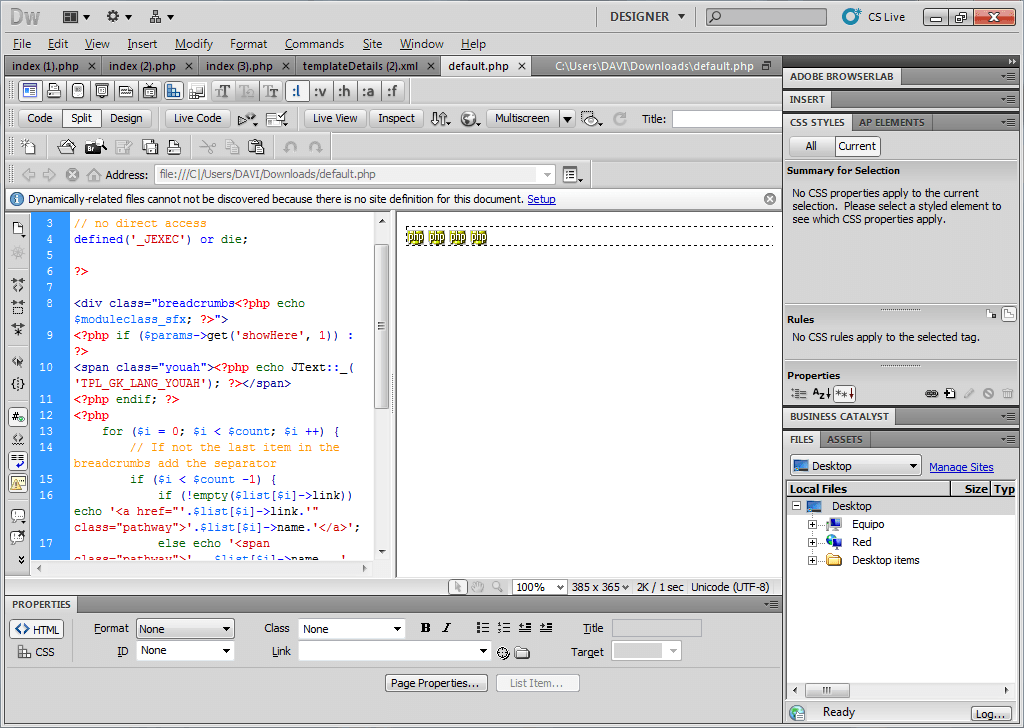Toggle Live Code button
This screenshot has width=1024, height=728.
click(x=197, y=118)
